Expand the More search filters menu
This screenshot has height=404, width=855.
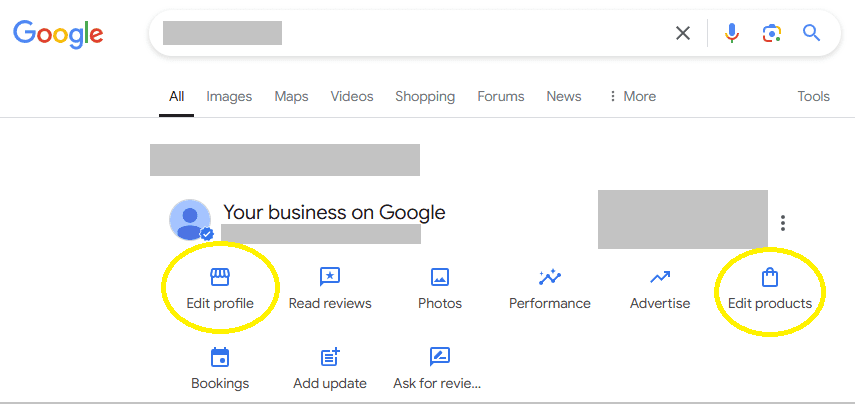click(x=631, y=97)
